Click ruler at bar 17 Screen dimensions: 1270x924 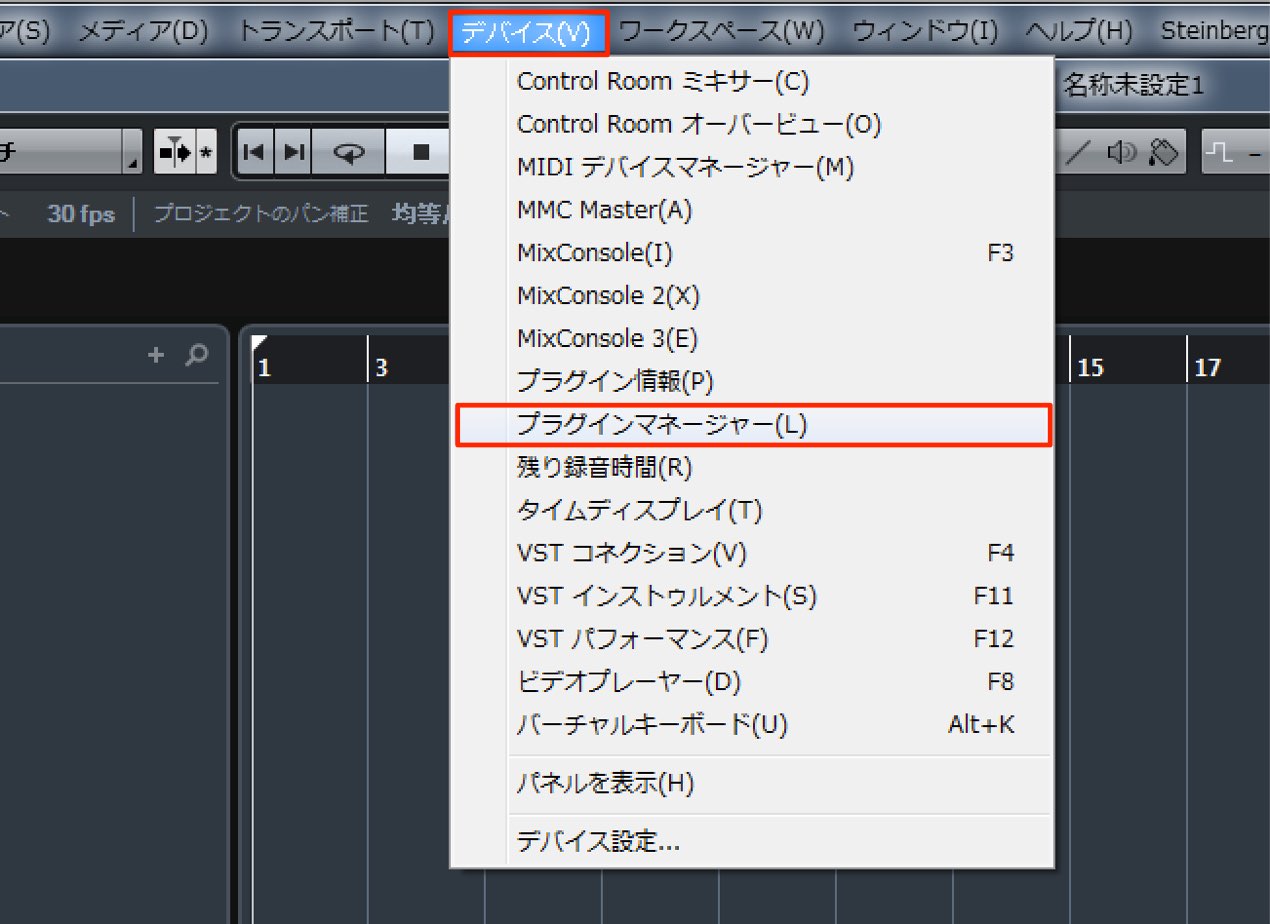(x=1208, y=368)
